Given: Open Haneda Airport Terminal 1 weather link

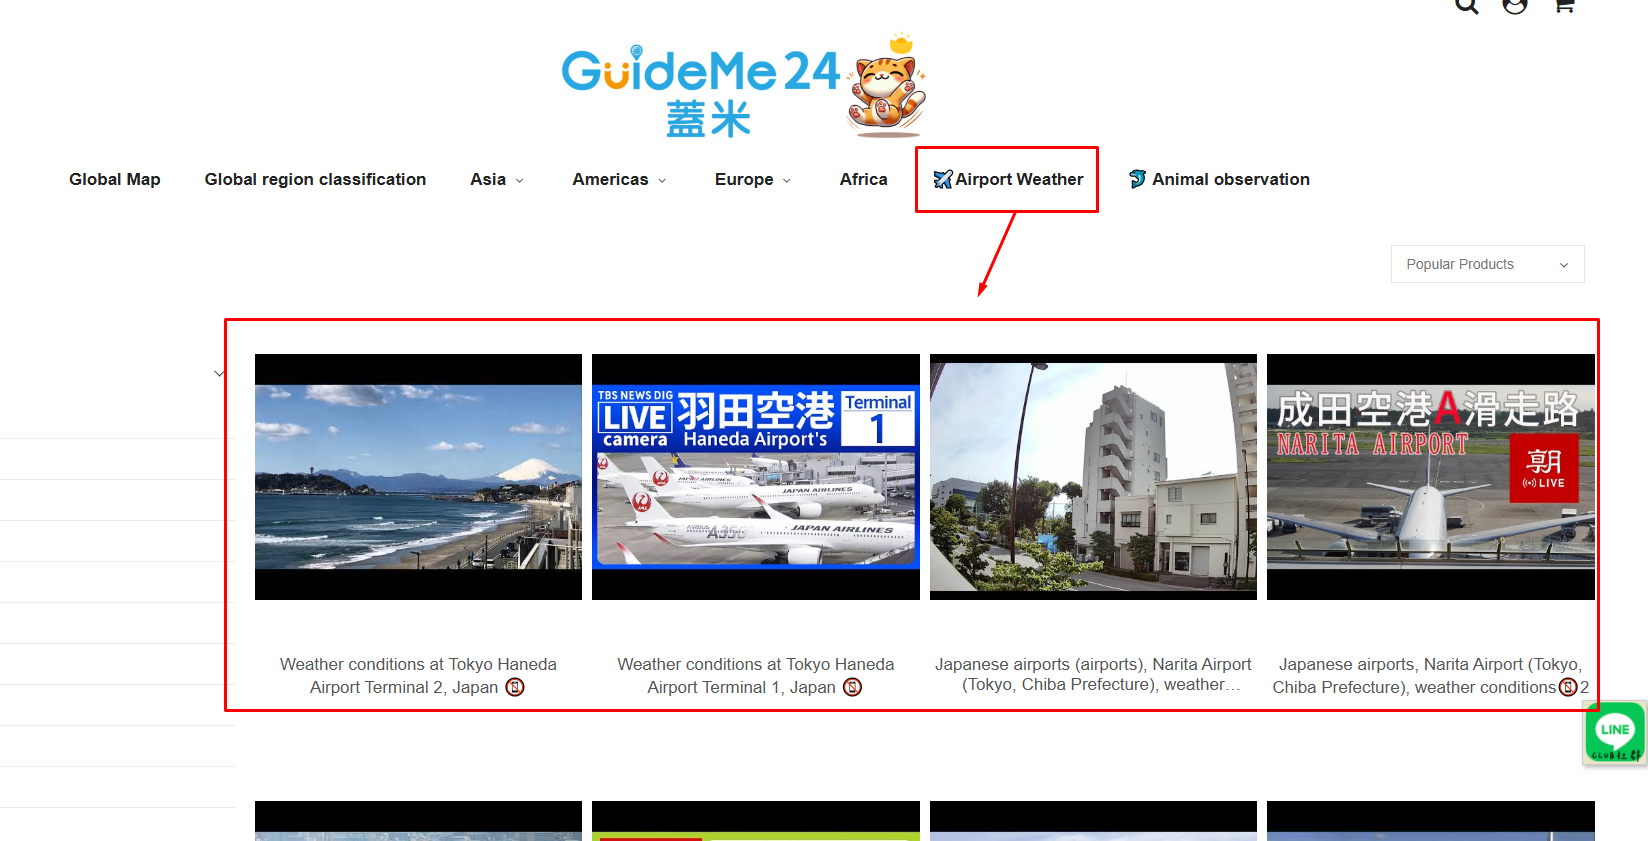Looking at the screenshot, I should [x=755, y=676].
